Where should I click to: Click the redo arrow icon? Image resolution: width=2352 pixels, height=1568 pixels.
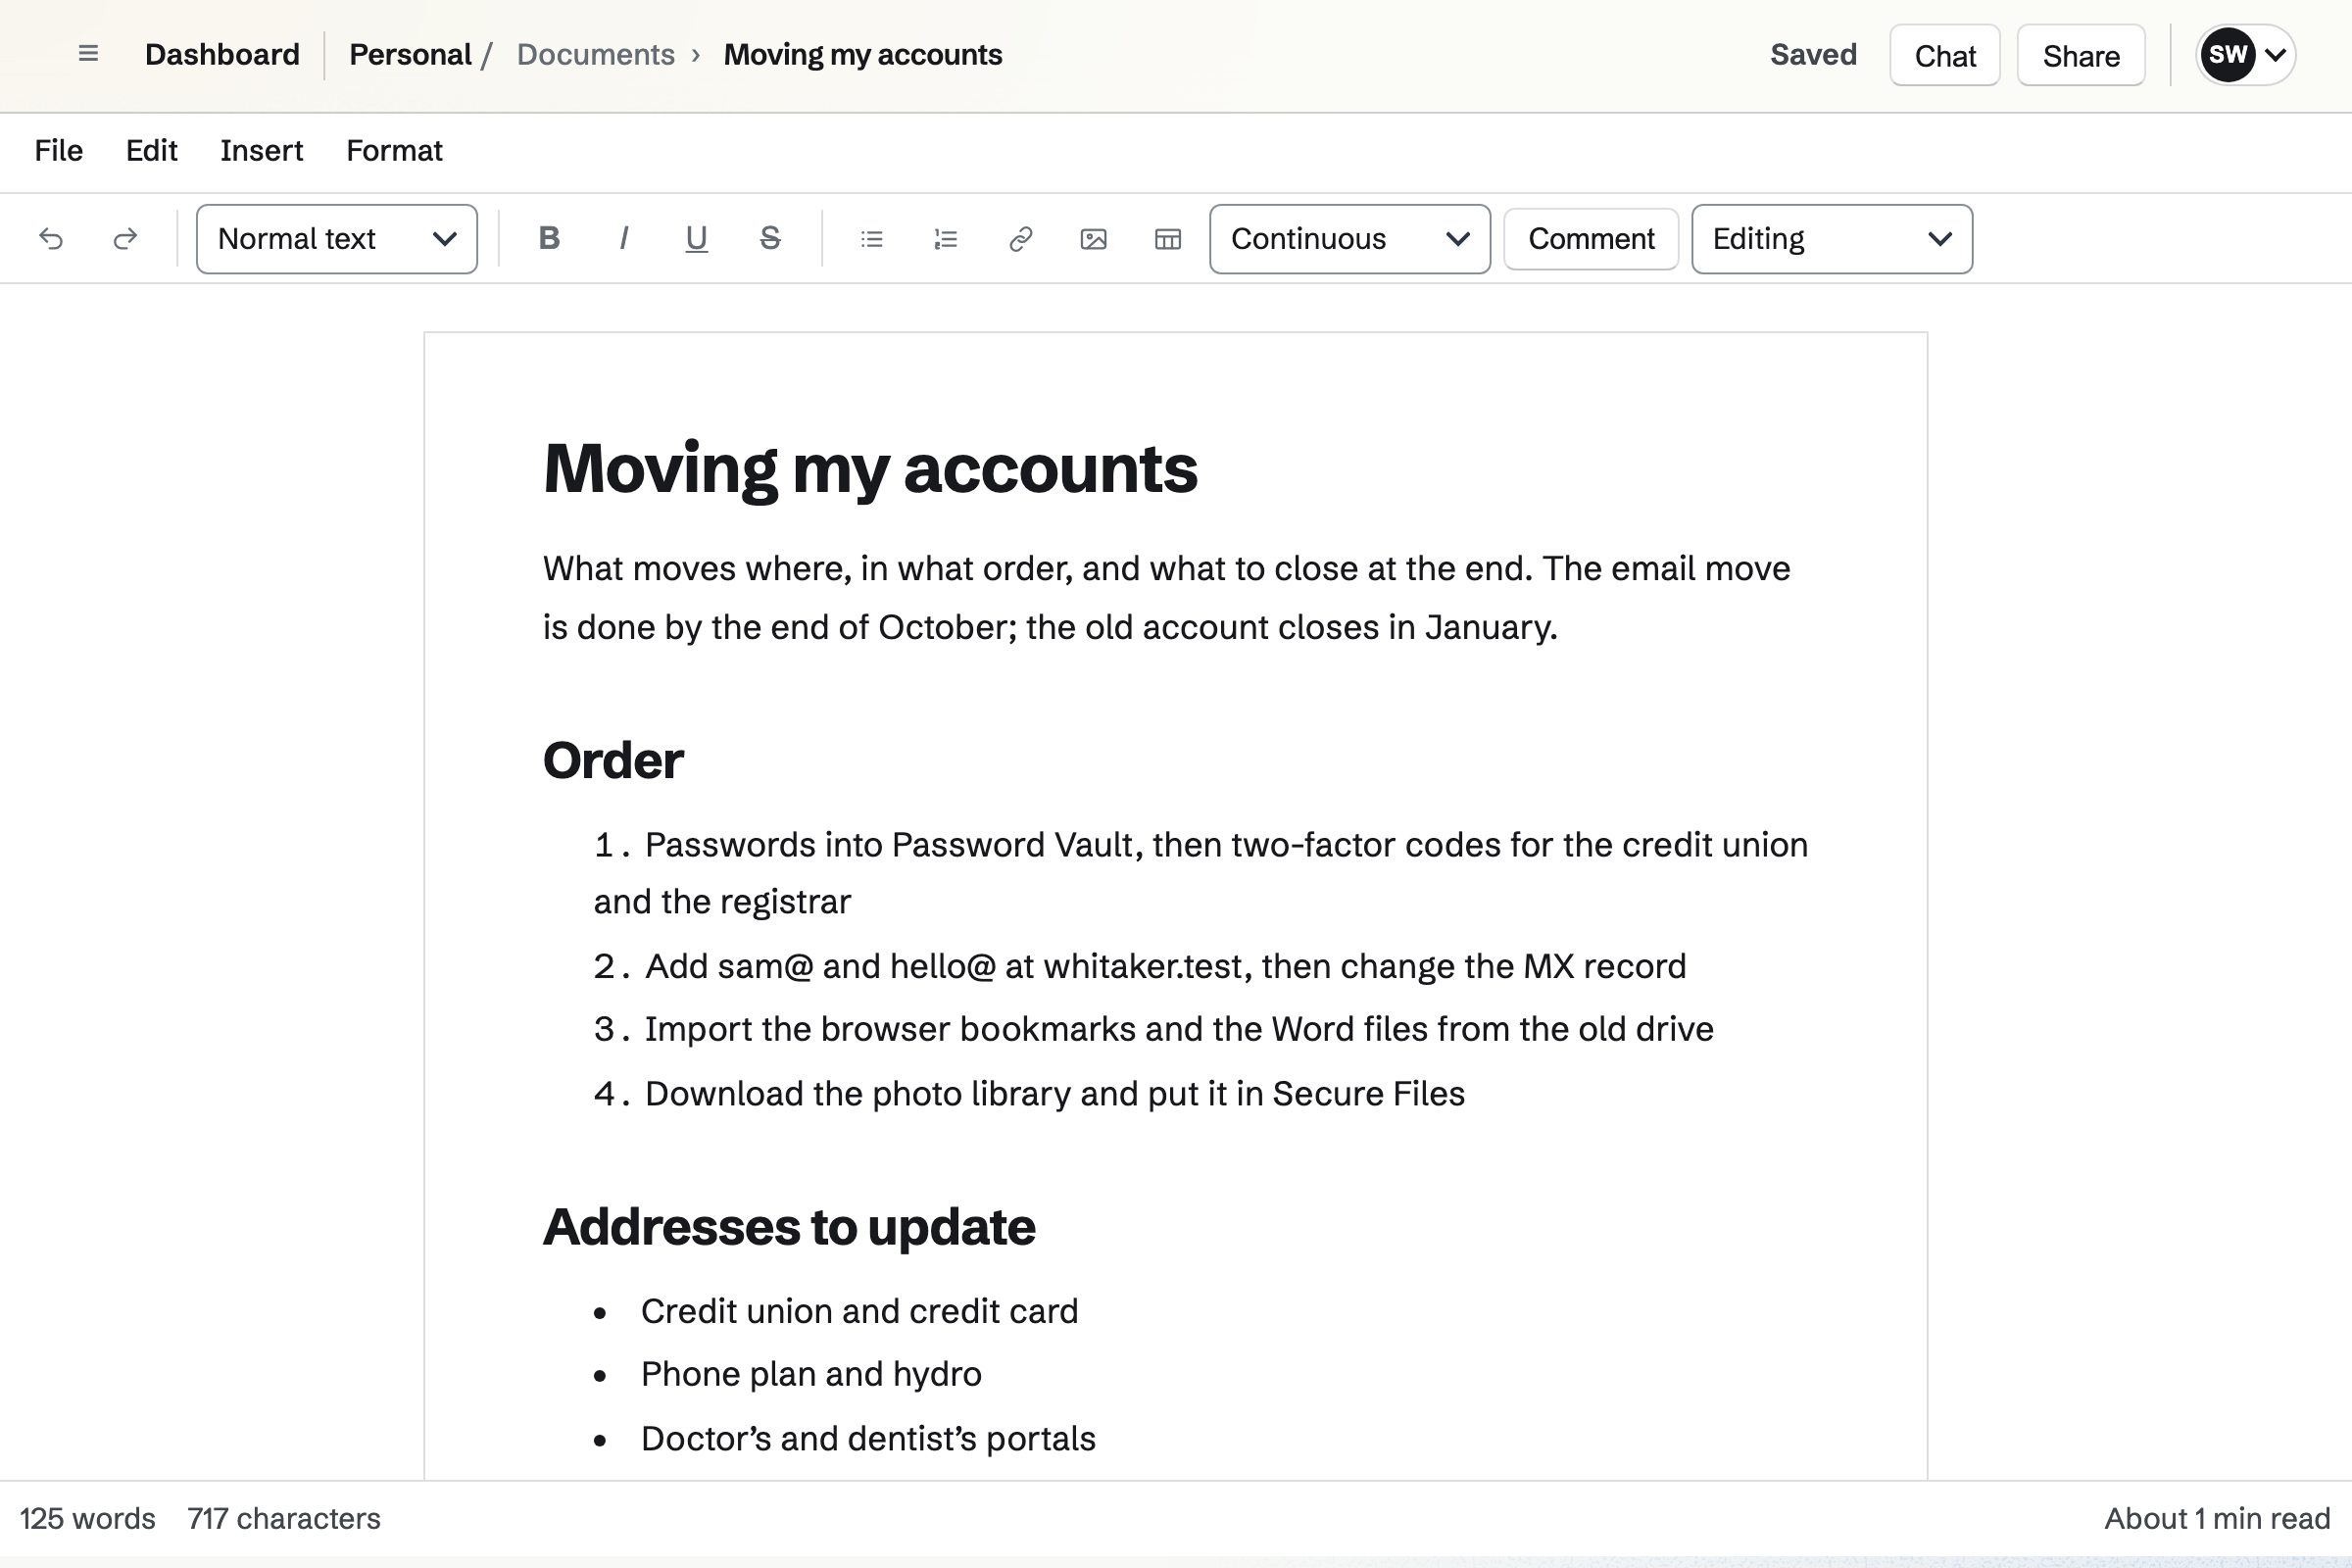[x=125, y=239]
